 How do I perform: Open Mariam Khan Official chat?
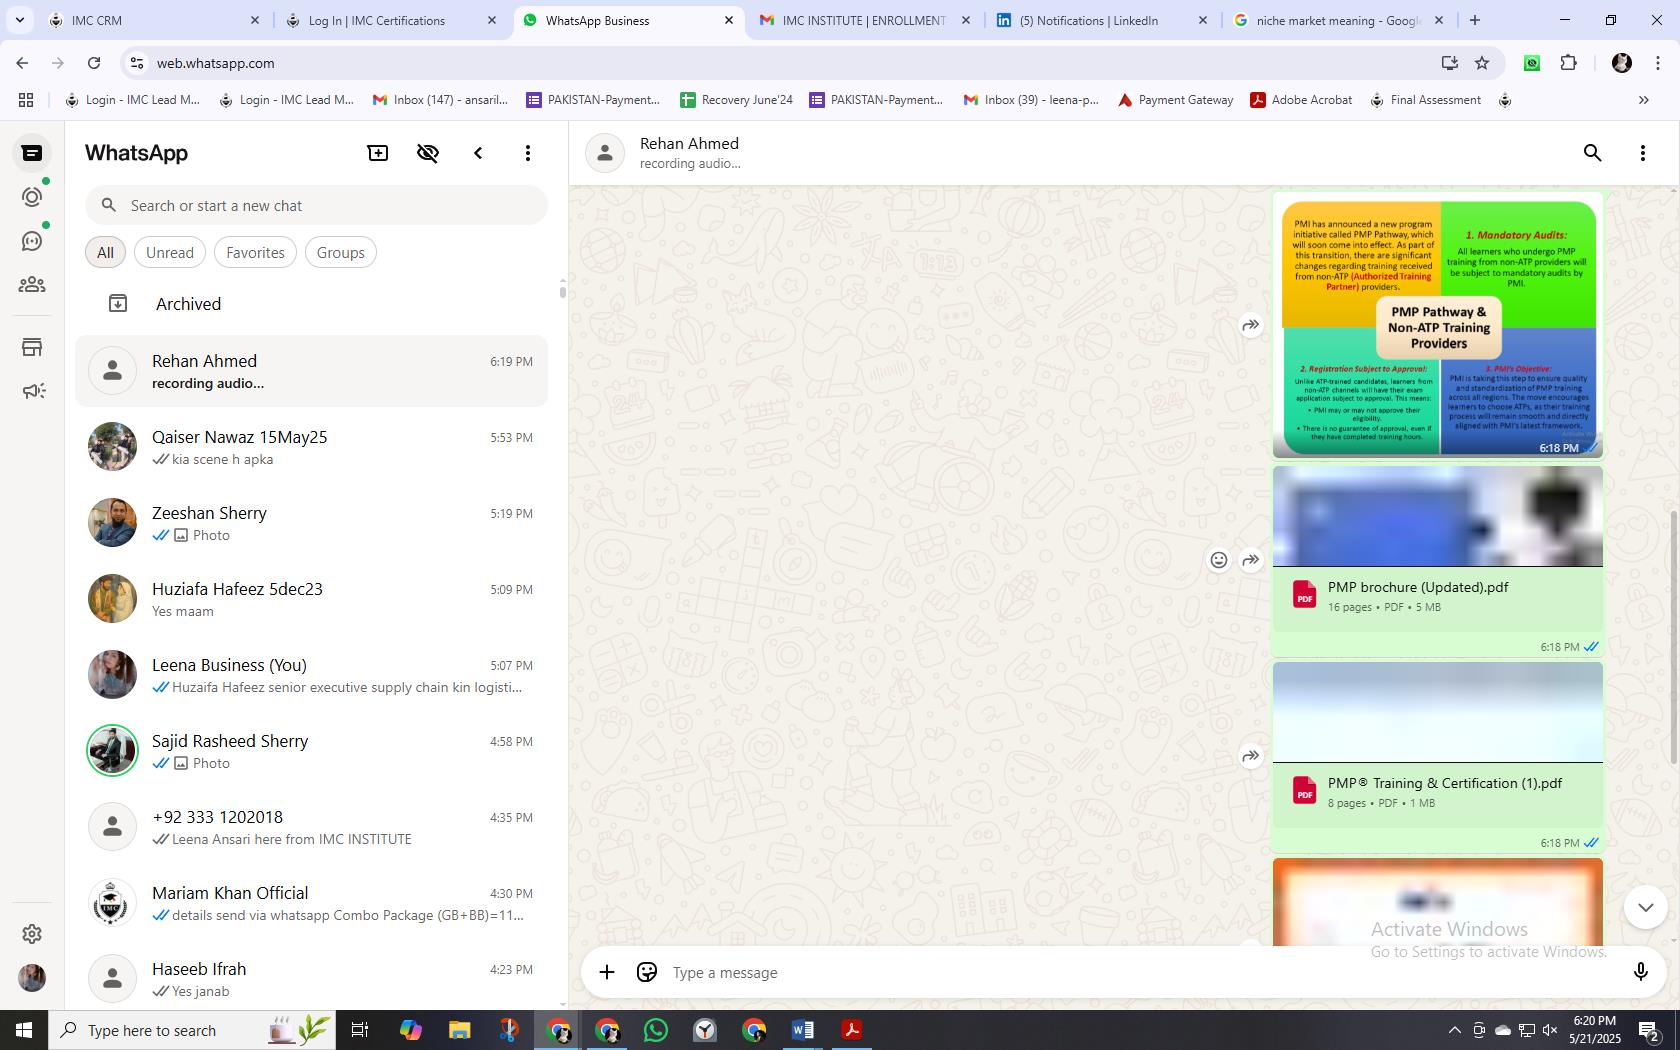tap(312, 903)
